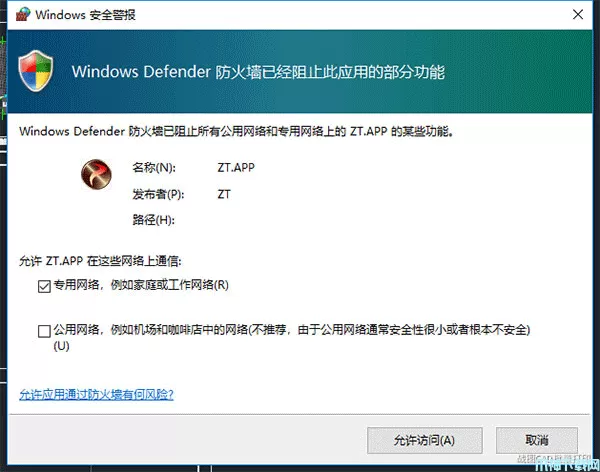Click the ZT.APP name value
This screenshot has height=472, width=600.
point(236,168)
